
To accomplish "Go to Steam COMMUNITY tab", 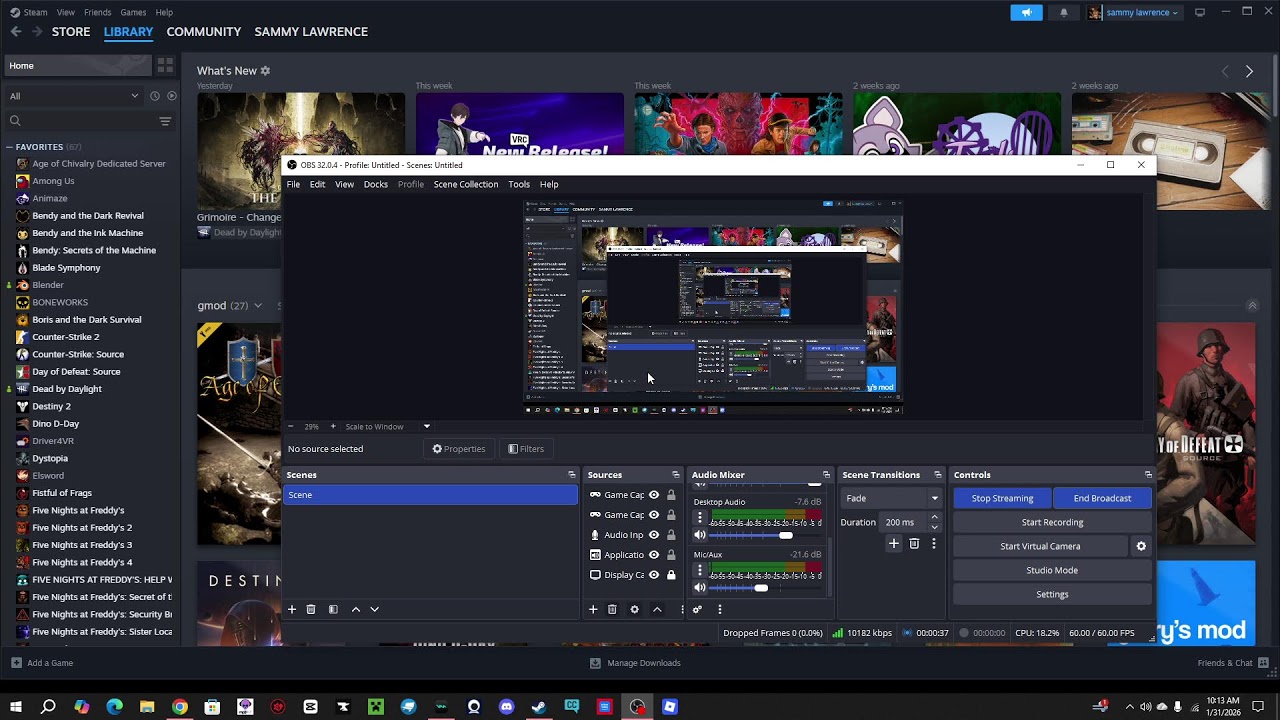I will point(204,32).
